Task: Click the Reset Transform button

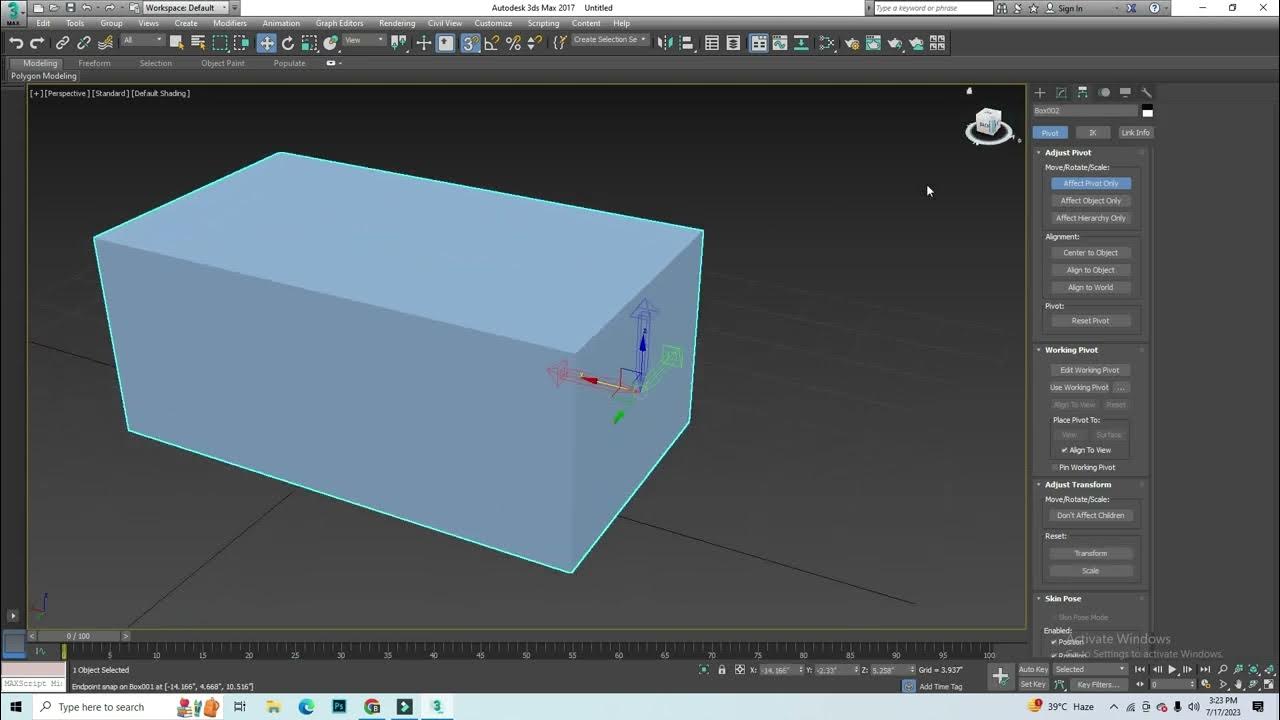Action: [x=1091, y=553]
